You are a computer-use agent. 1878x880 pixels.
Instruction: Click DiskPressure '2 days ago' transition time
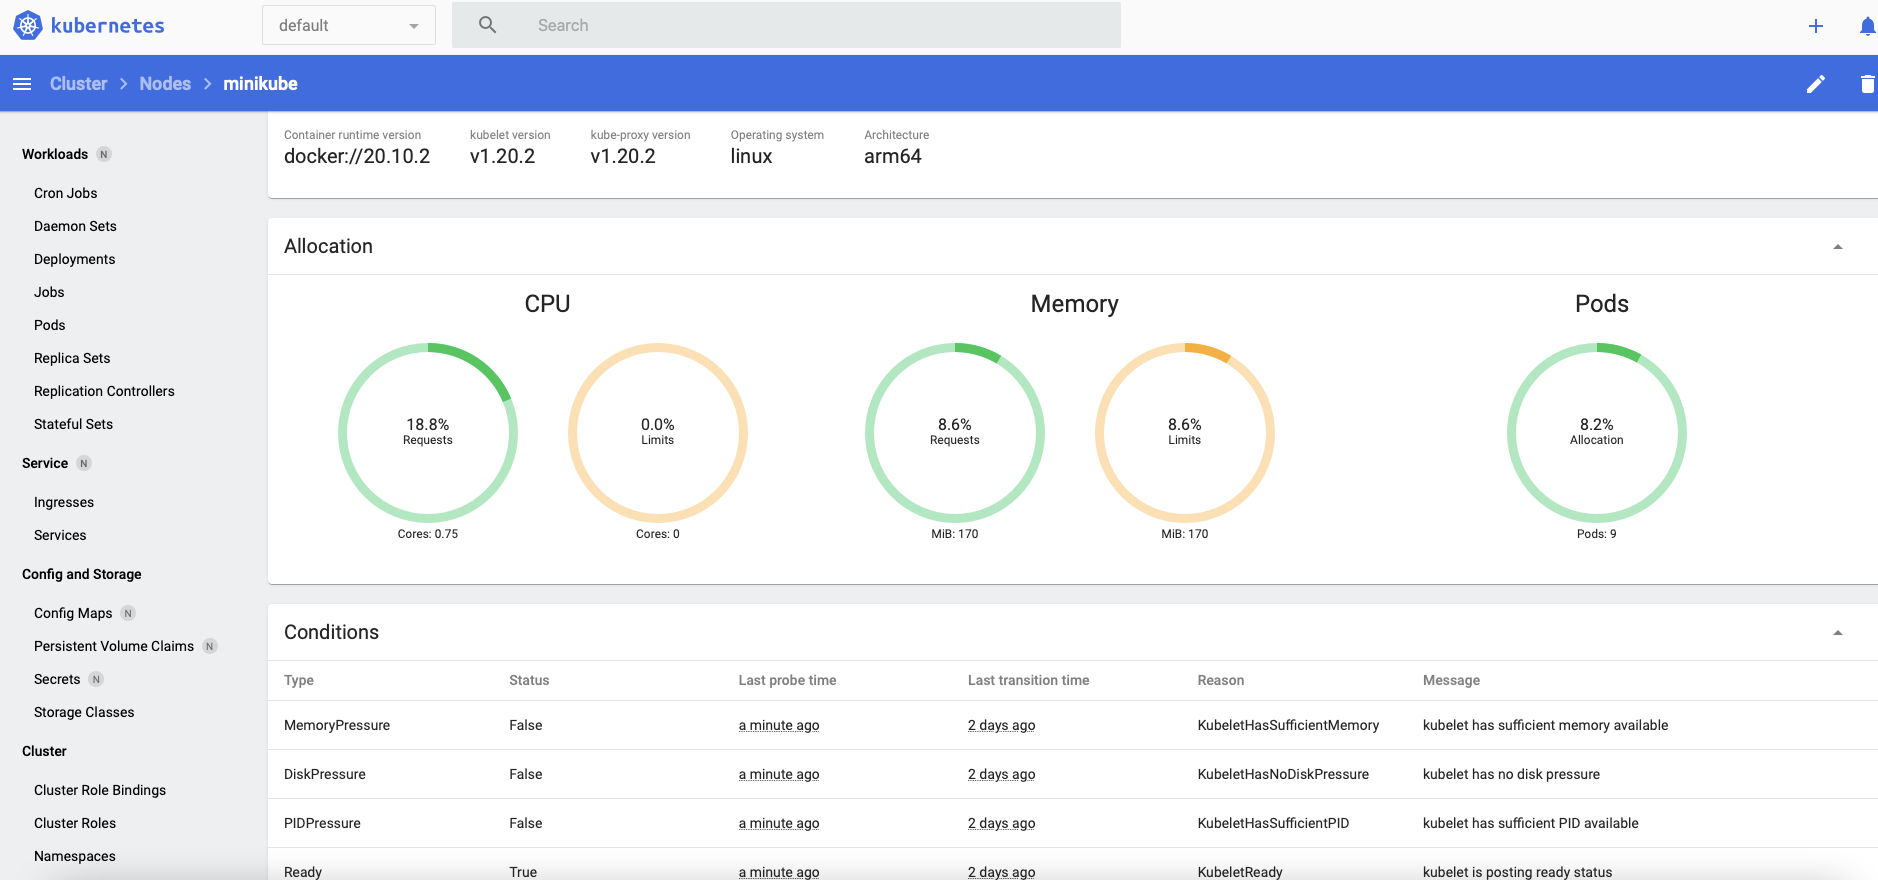(1001, 774)
